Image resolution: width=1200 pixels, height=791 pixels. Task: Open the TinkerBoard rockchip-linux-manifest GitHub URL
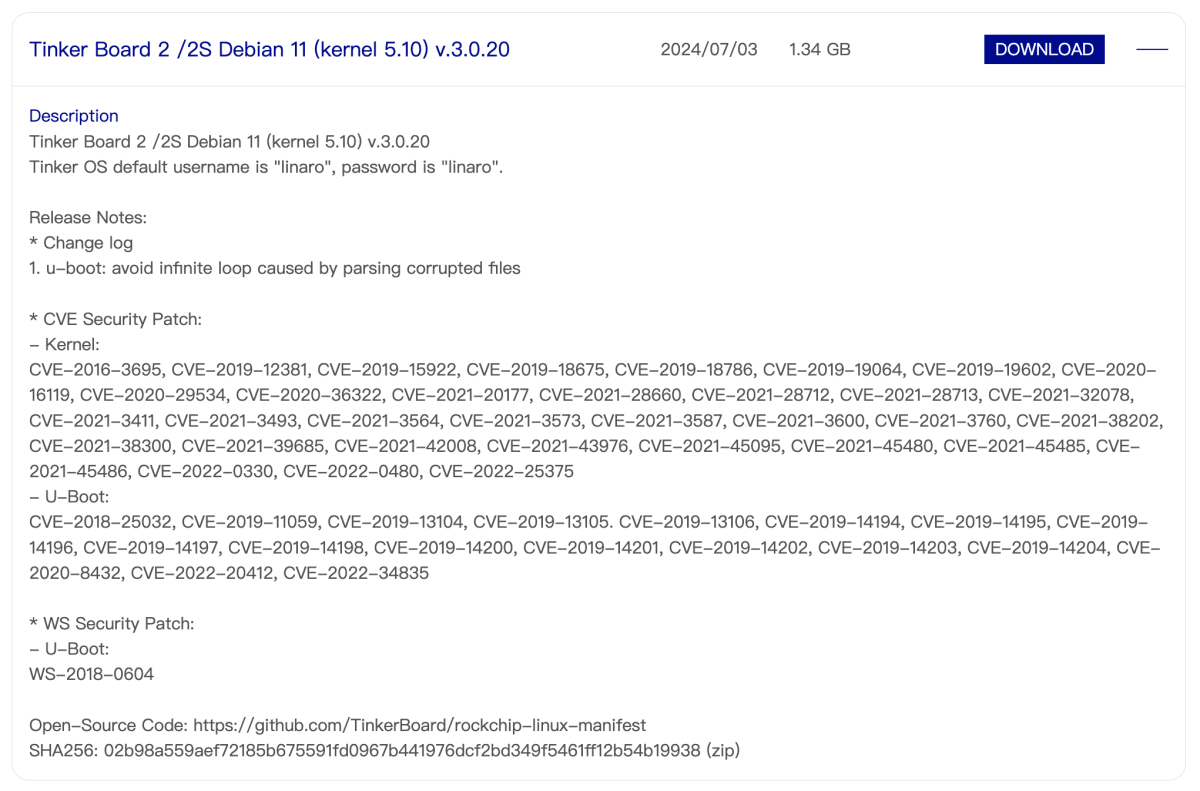[420, 725]
